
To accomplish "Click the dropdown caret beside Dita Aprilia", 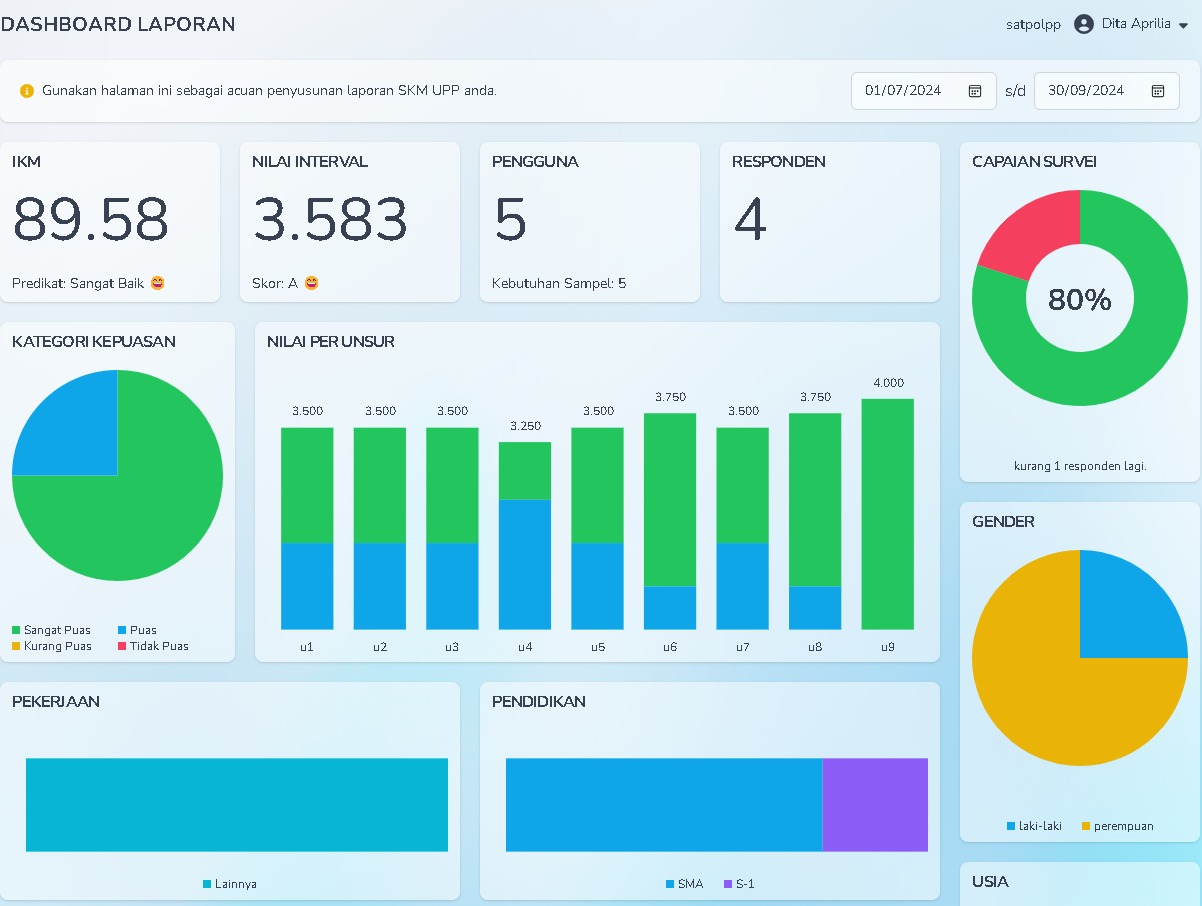I will pyautogui.click(x=1184, y=25).
